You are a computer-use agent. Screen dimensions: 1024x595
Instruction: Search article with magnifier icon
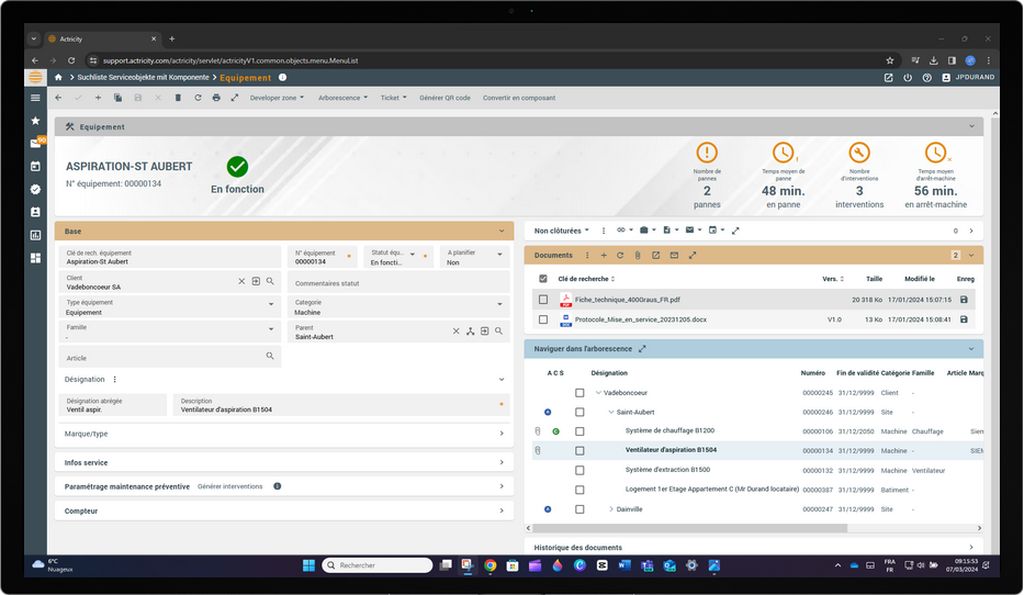pyautogui.click(x=270, y=356)
